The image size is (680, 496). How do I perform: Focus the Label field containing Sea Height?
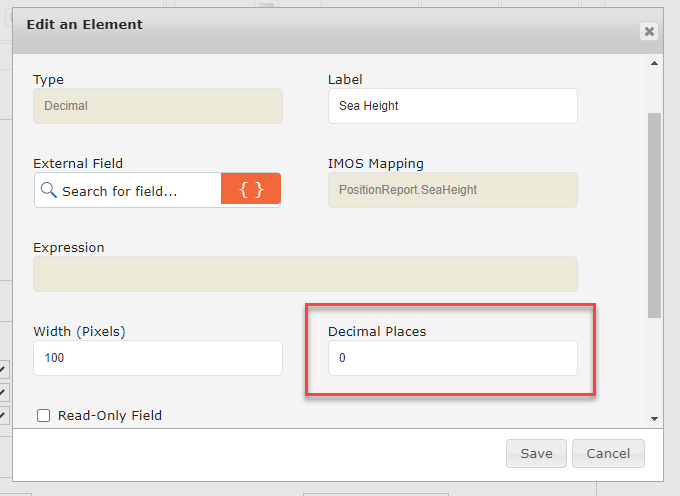tap(452, 106)
